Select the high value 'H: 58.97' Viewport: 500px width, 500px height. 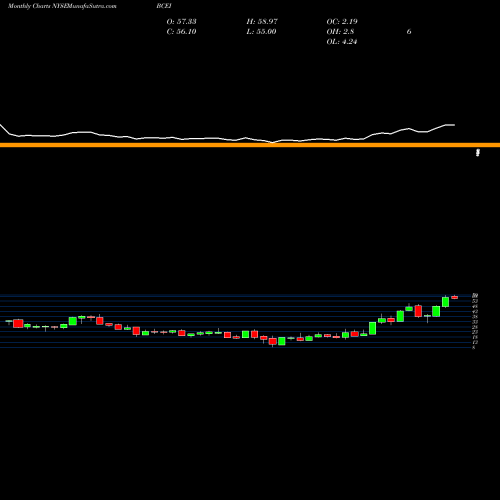pos(262,21)
